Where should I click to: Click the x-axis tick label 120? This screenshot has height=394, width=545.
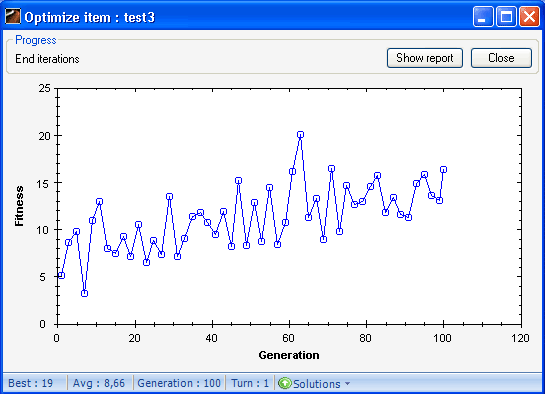[520, 338]
